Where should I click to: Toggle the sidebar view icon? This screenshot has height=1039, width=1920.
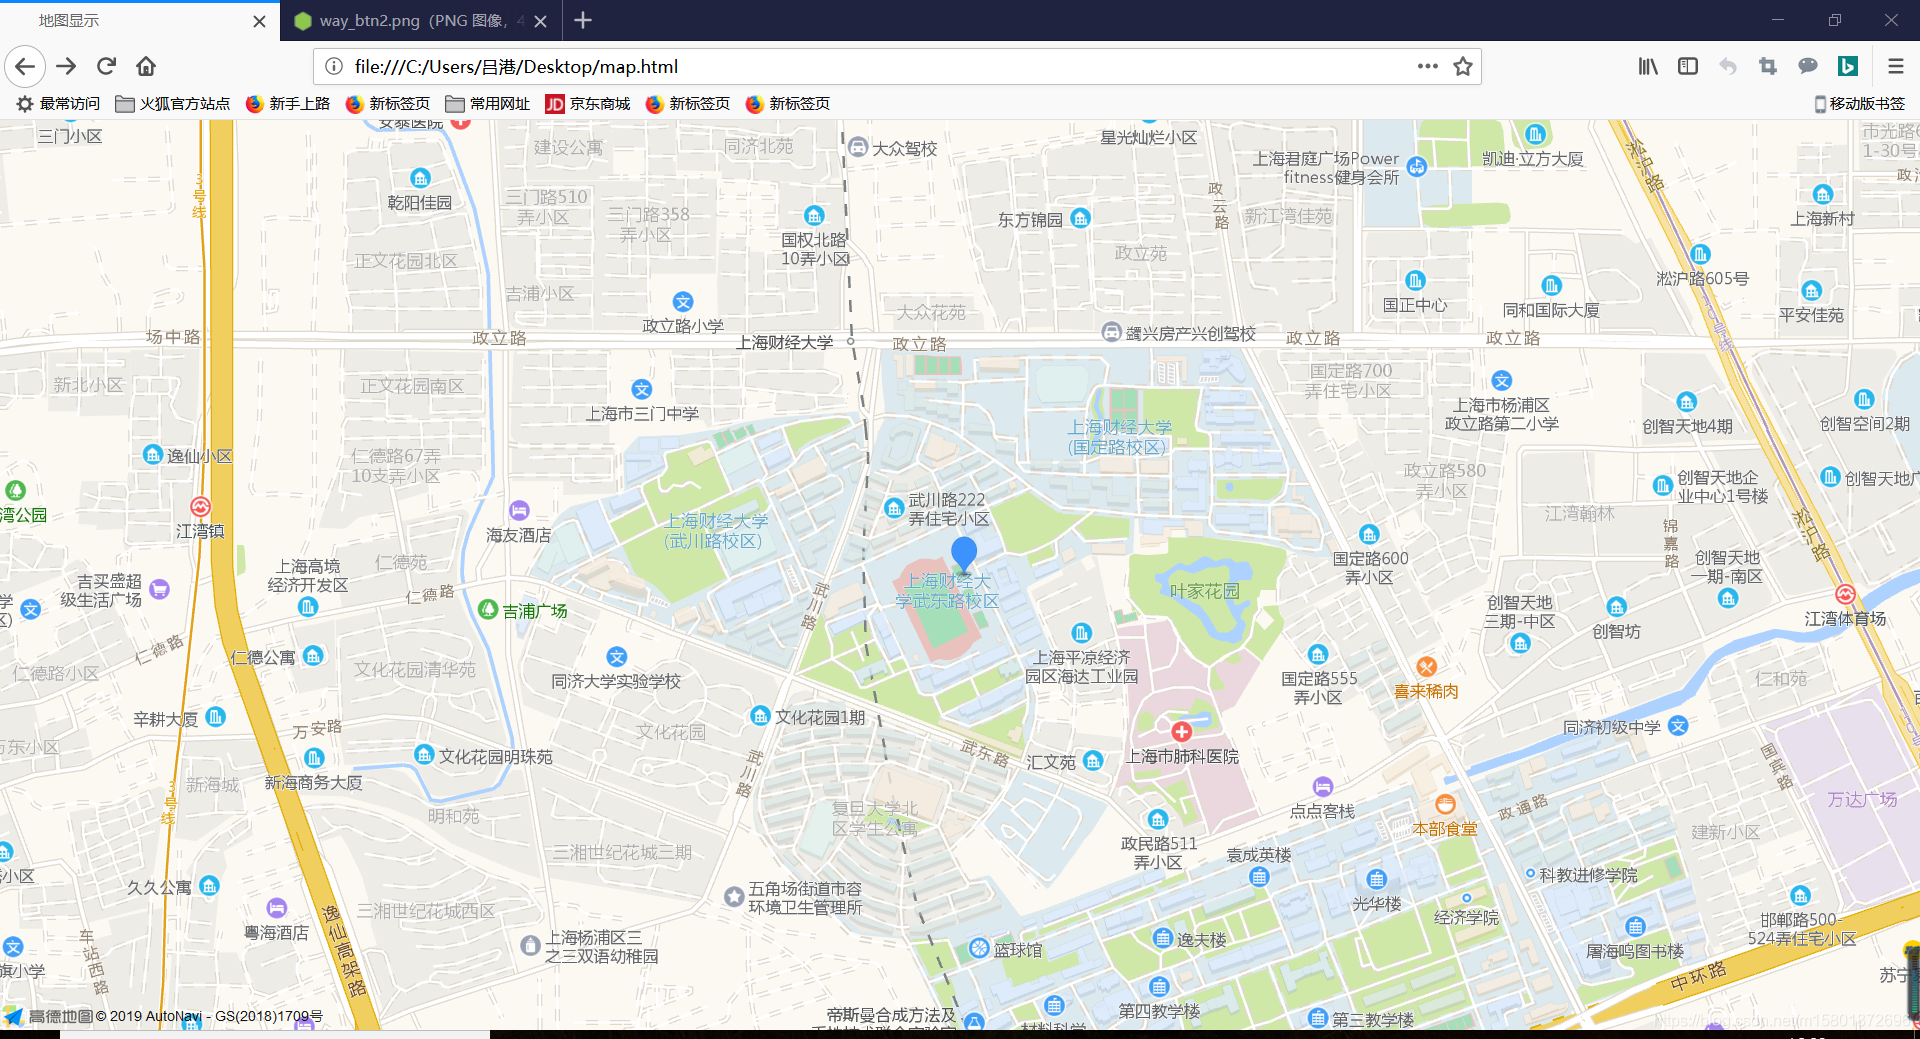[x=1688, y=67]
